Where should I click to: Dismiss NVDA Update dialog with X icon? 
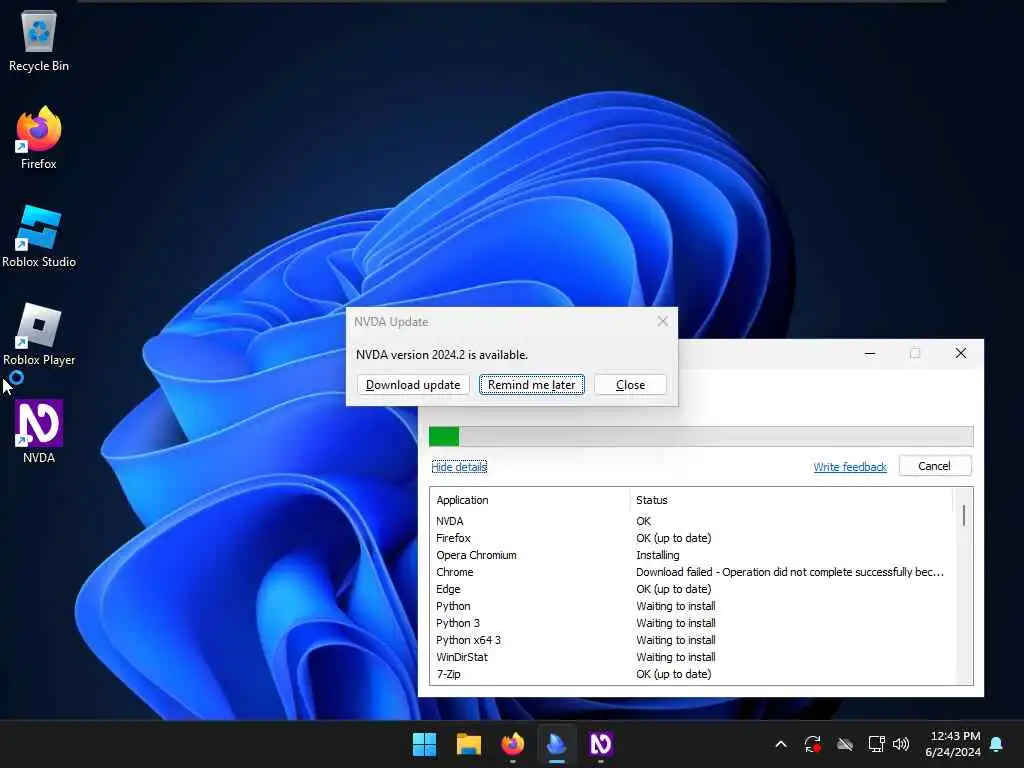click(x=662, y=321)
